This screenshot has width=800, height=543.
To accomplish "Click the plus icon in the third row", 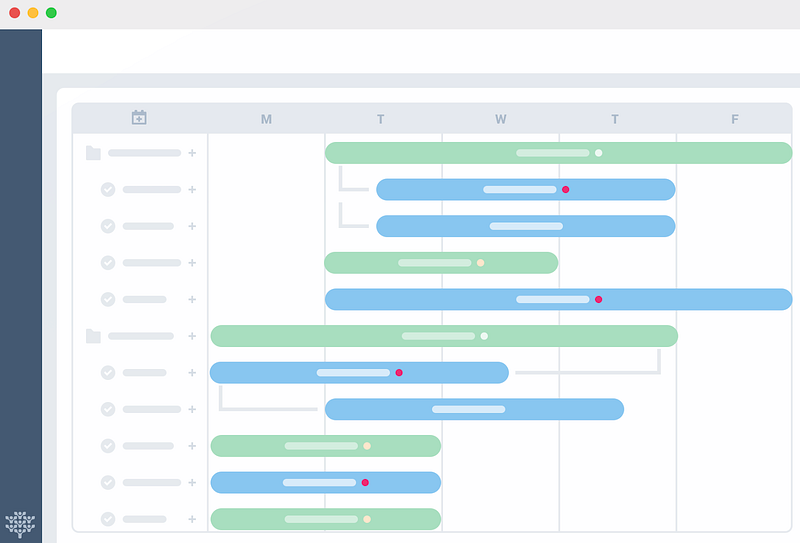I will click(192, 226).
